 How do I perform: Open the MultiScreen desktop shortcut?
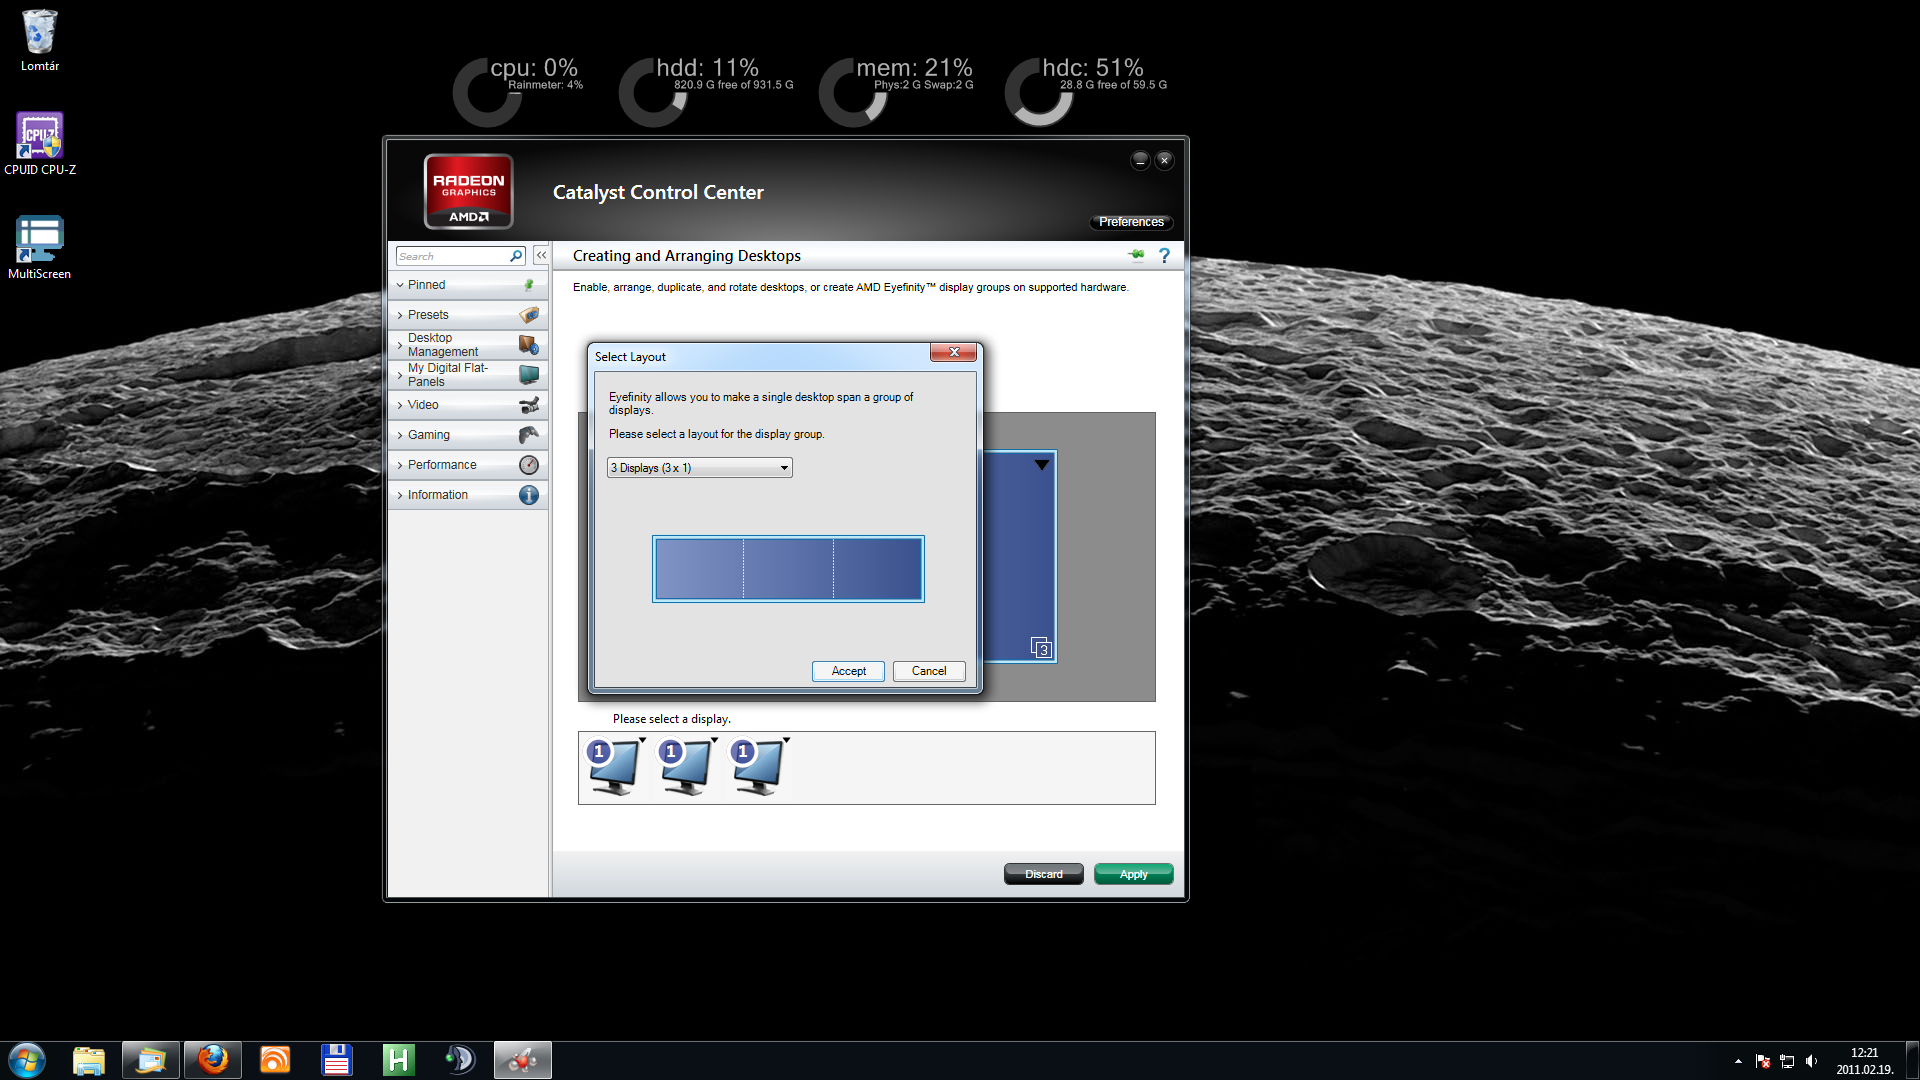tap(40, 248)
